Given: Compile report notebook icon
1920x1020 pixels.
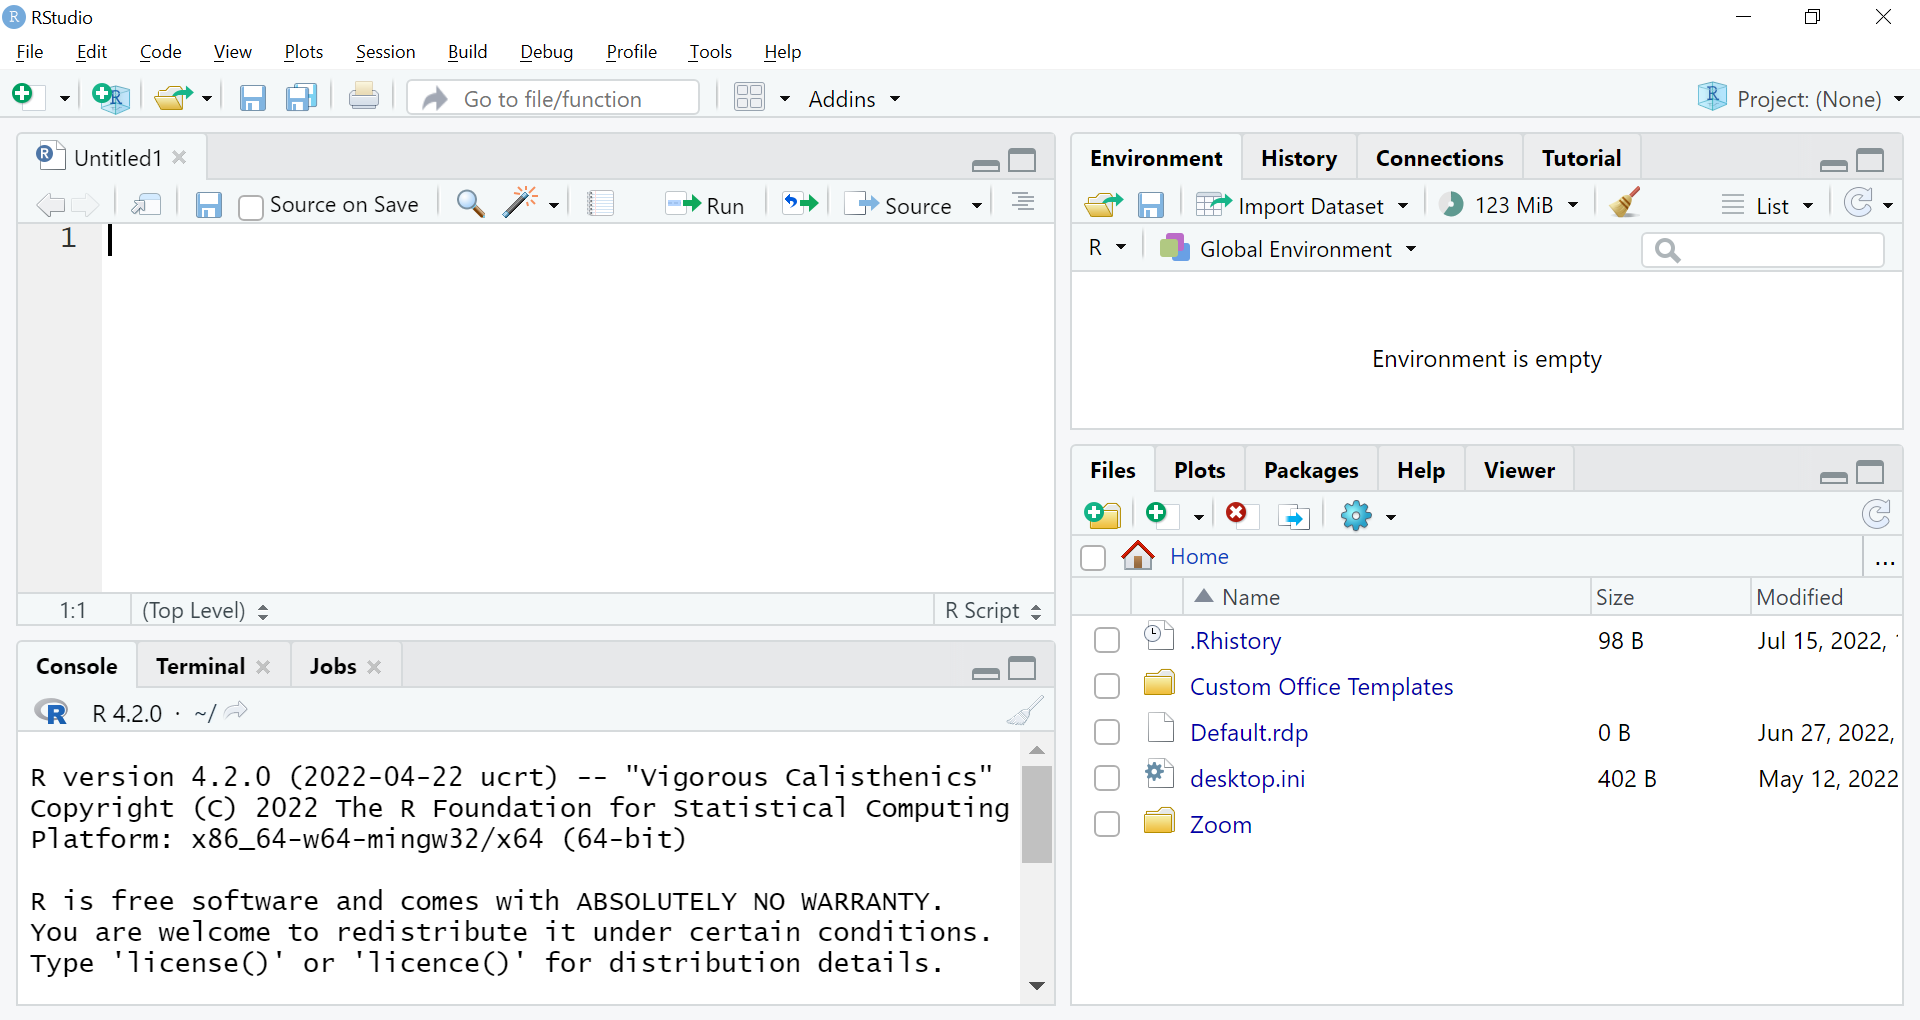Looking at the screenshot, I should (601, 204).
